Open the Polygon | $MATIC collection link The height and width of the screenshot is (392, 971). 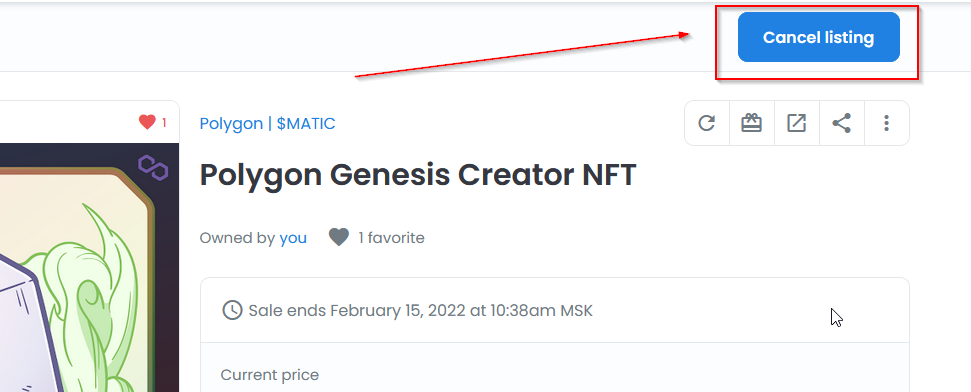[x=267, y=124]
